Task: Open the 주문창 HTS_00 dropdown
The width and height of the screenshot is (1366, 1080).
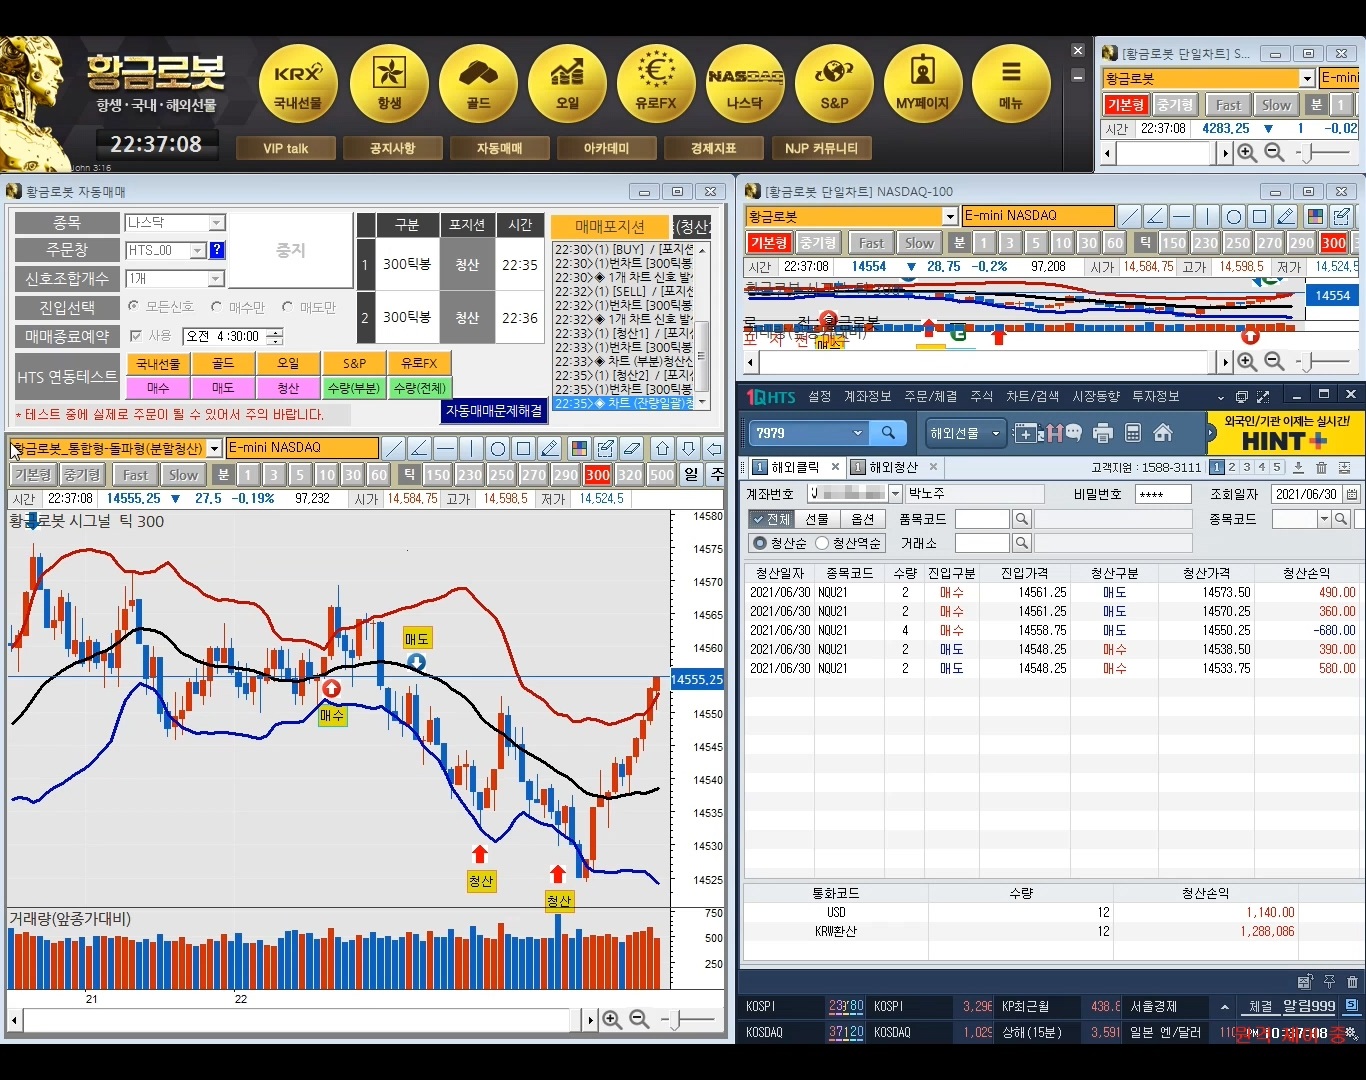Action: (x=197, y=250)
